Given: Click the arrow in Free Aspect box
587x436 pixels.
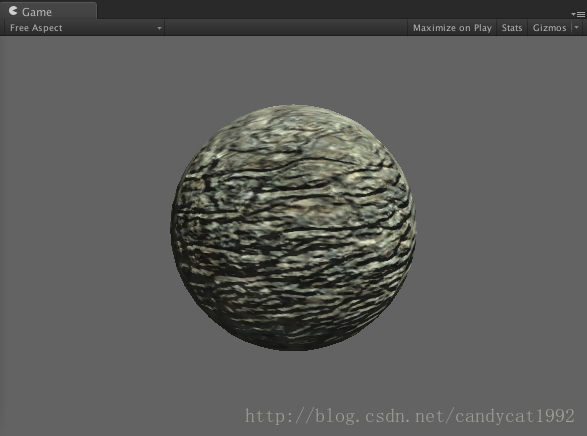Looking at the screenshot, I should click(x=159, y=28).
